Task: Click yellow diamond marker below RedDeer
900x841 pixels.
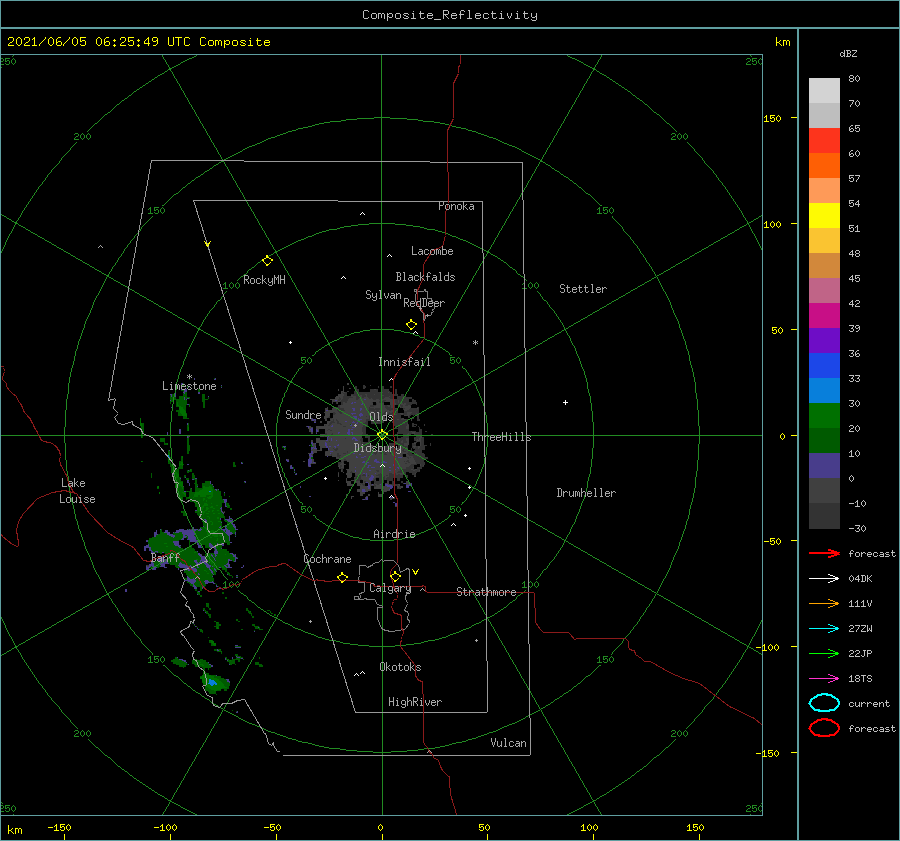Action: (412, 325)
